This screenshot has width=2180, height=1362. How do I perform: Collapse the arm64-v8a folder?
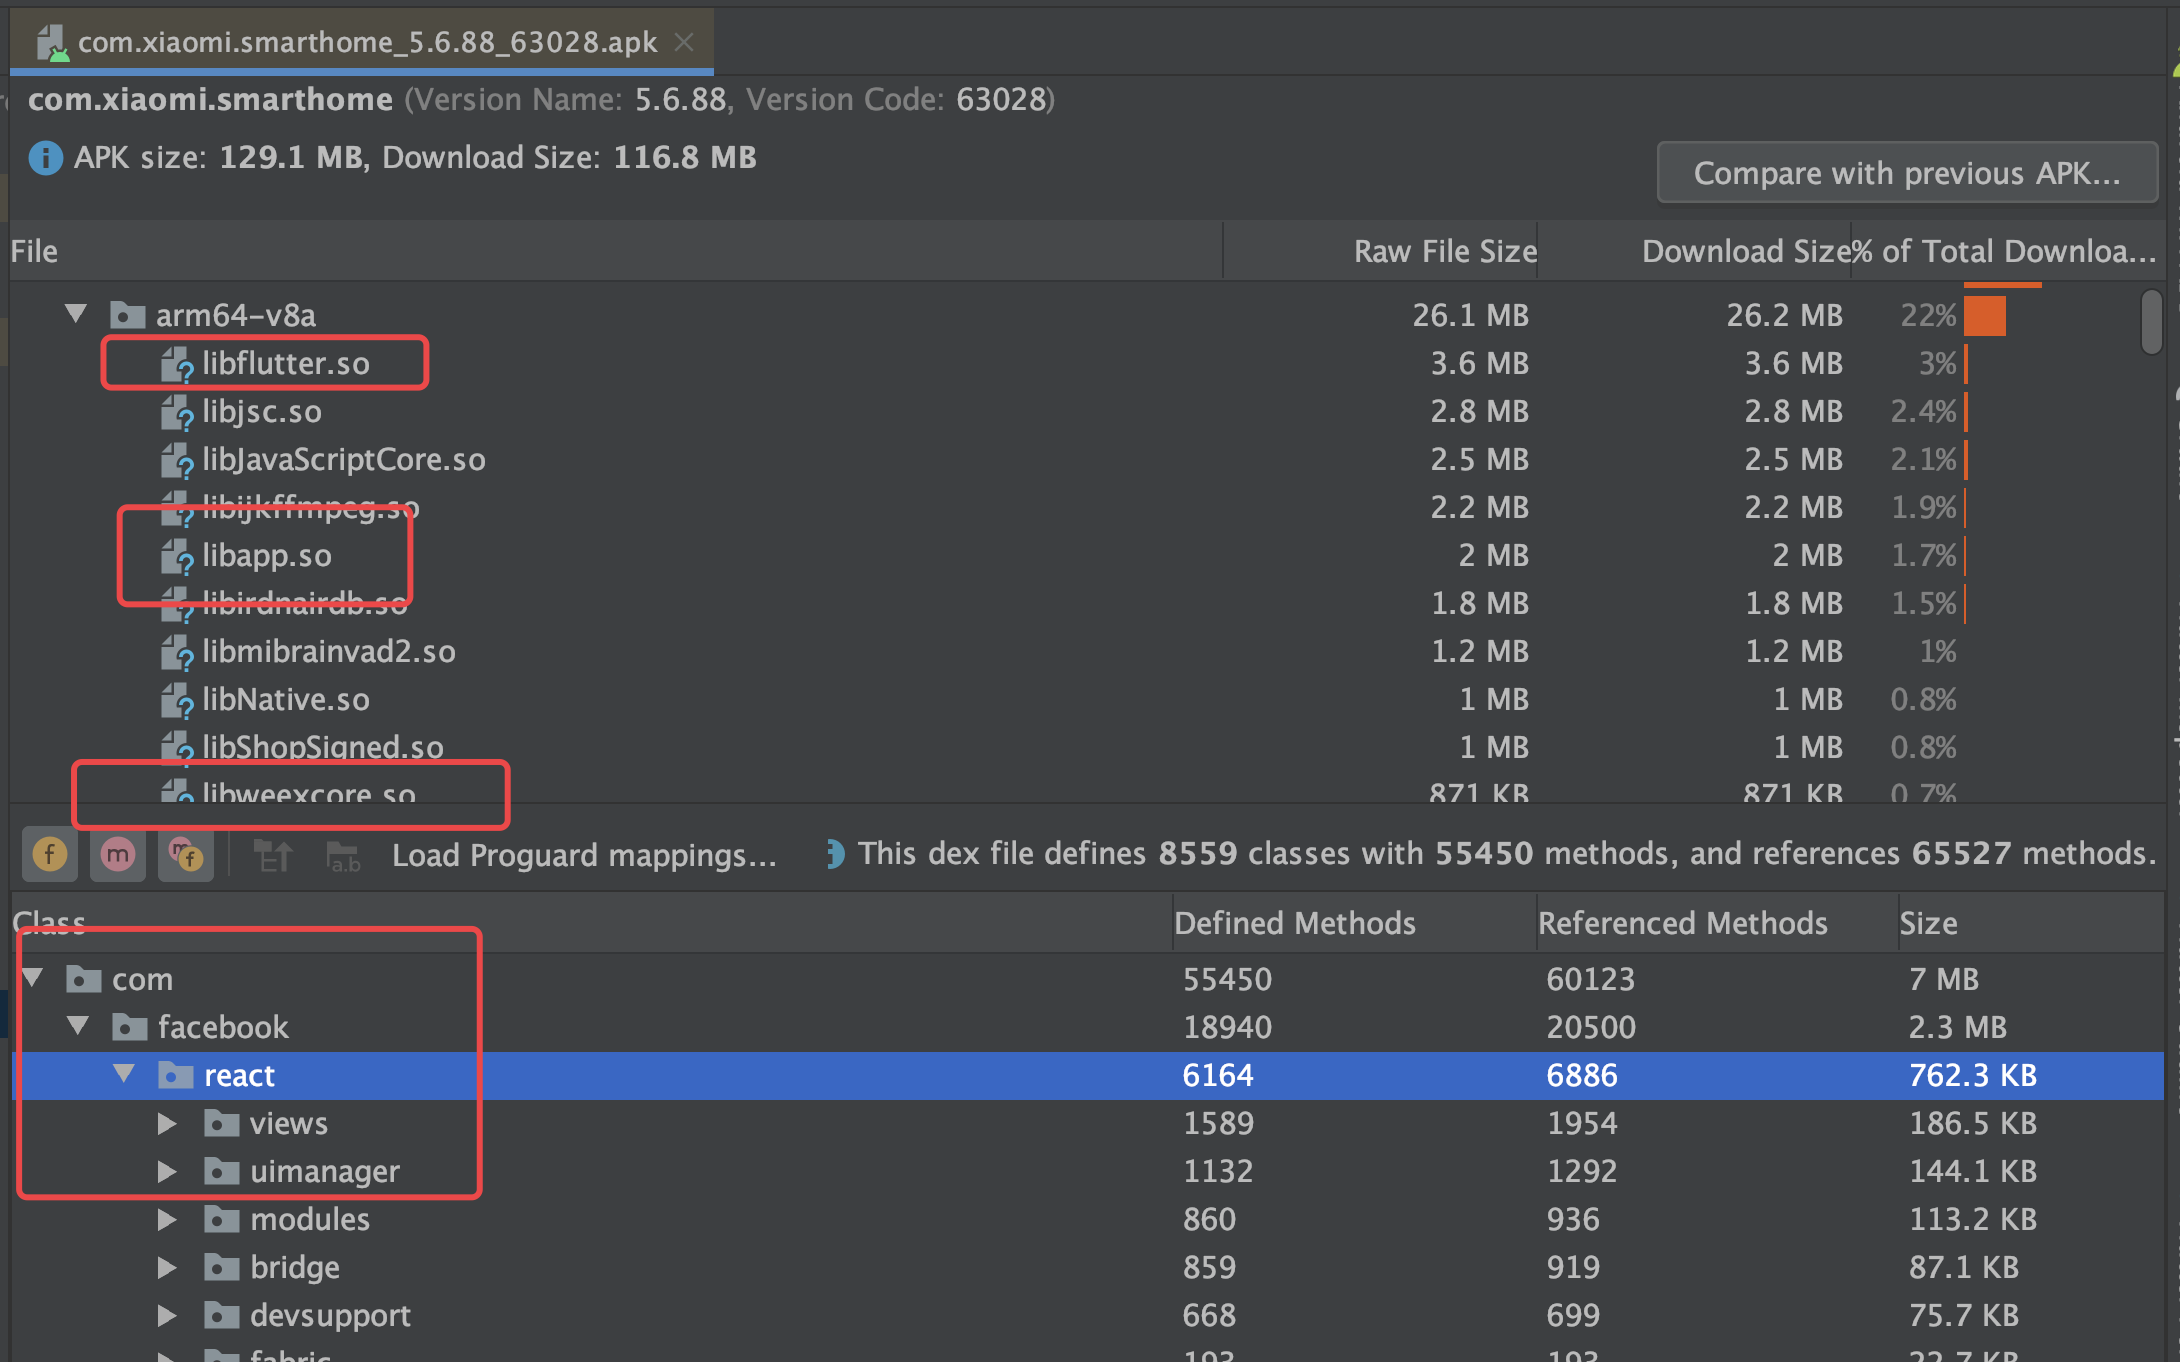pyautogui.click(x=76, y=314)
